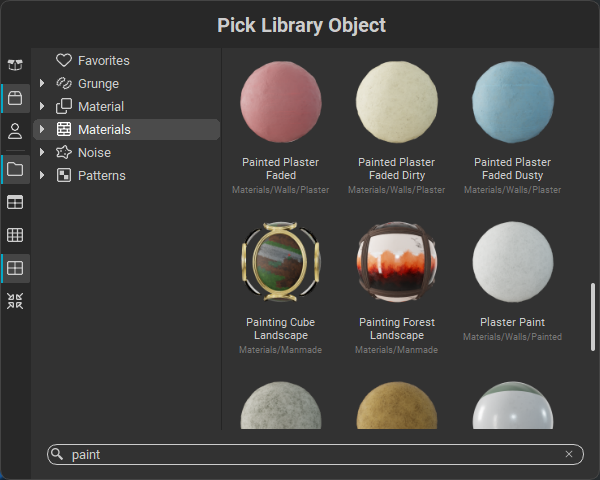The height and width of the screenshot is (480, 600).
Task: Pick the Painted Plaster Faded material
Action: click(x=280, y=126)
